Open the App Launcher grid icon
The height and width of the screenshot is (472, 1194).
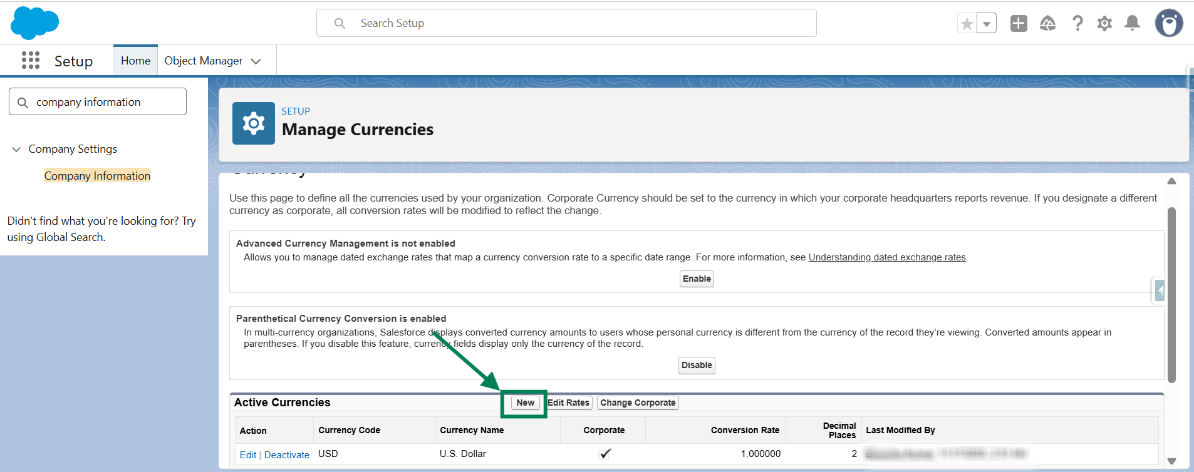click(30, 61)
